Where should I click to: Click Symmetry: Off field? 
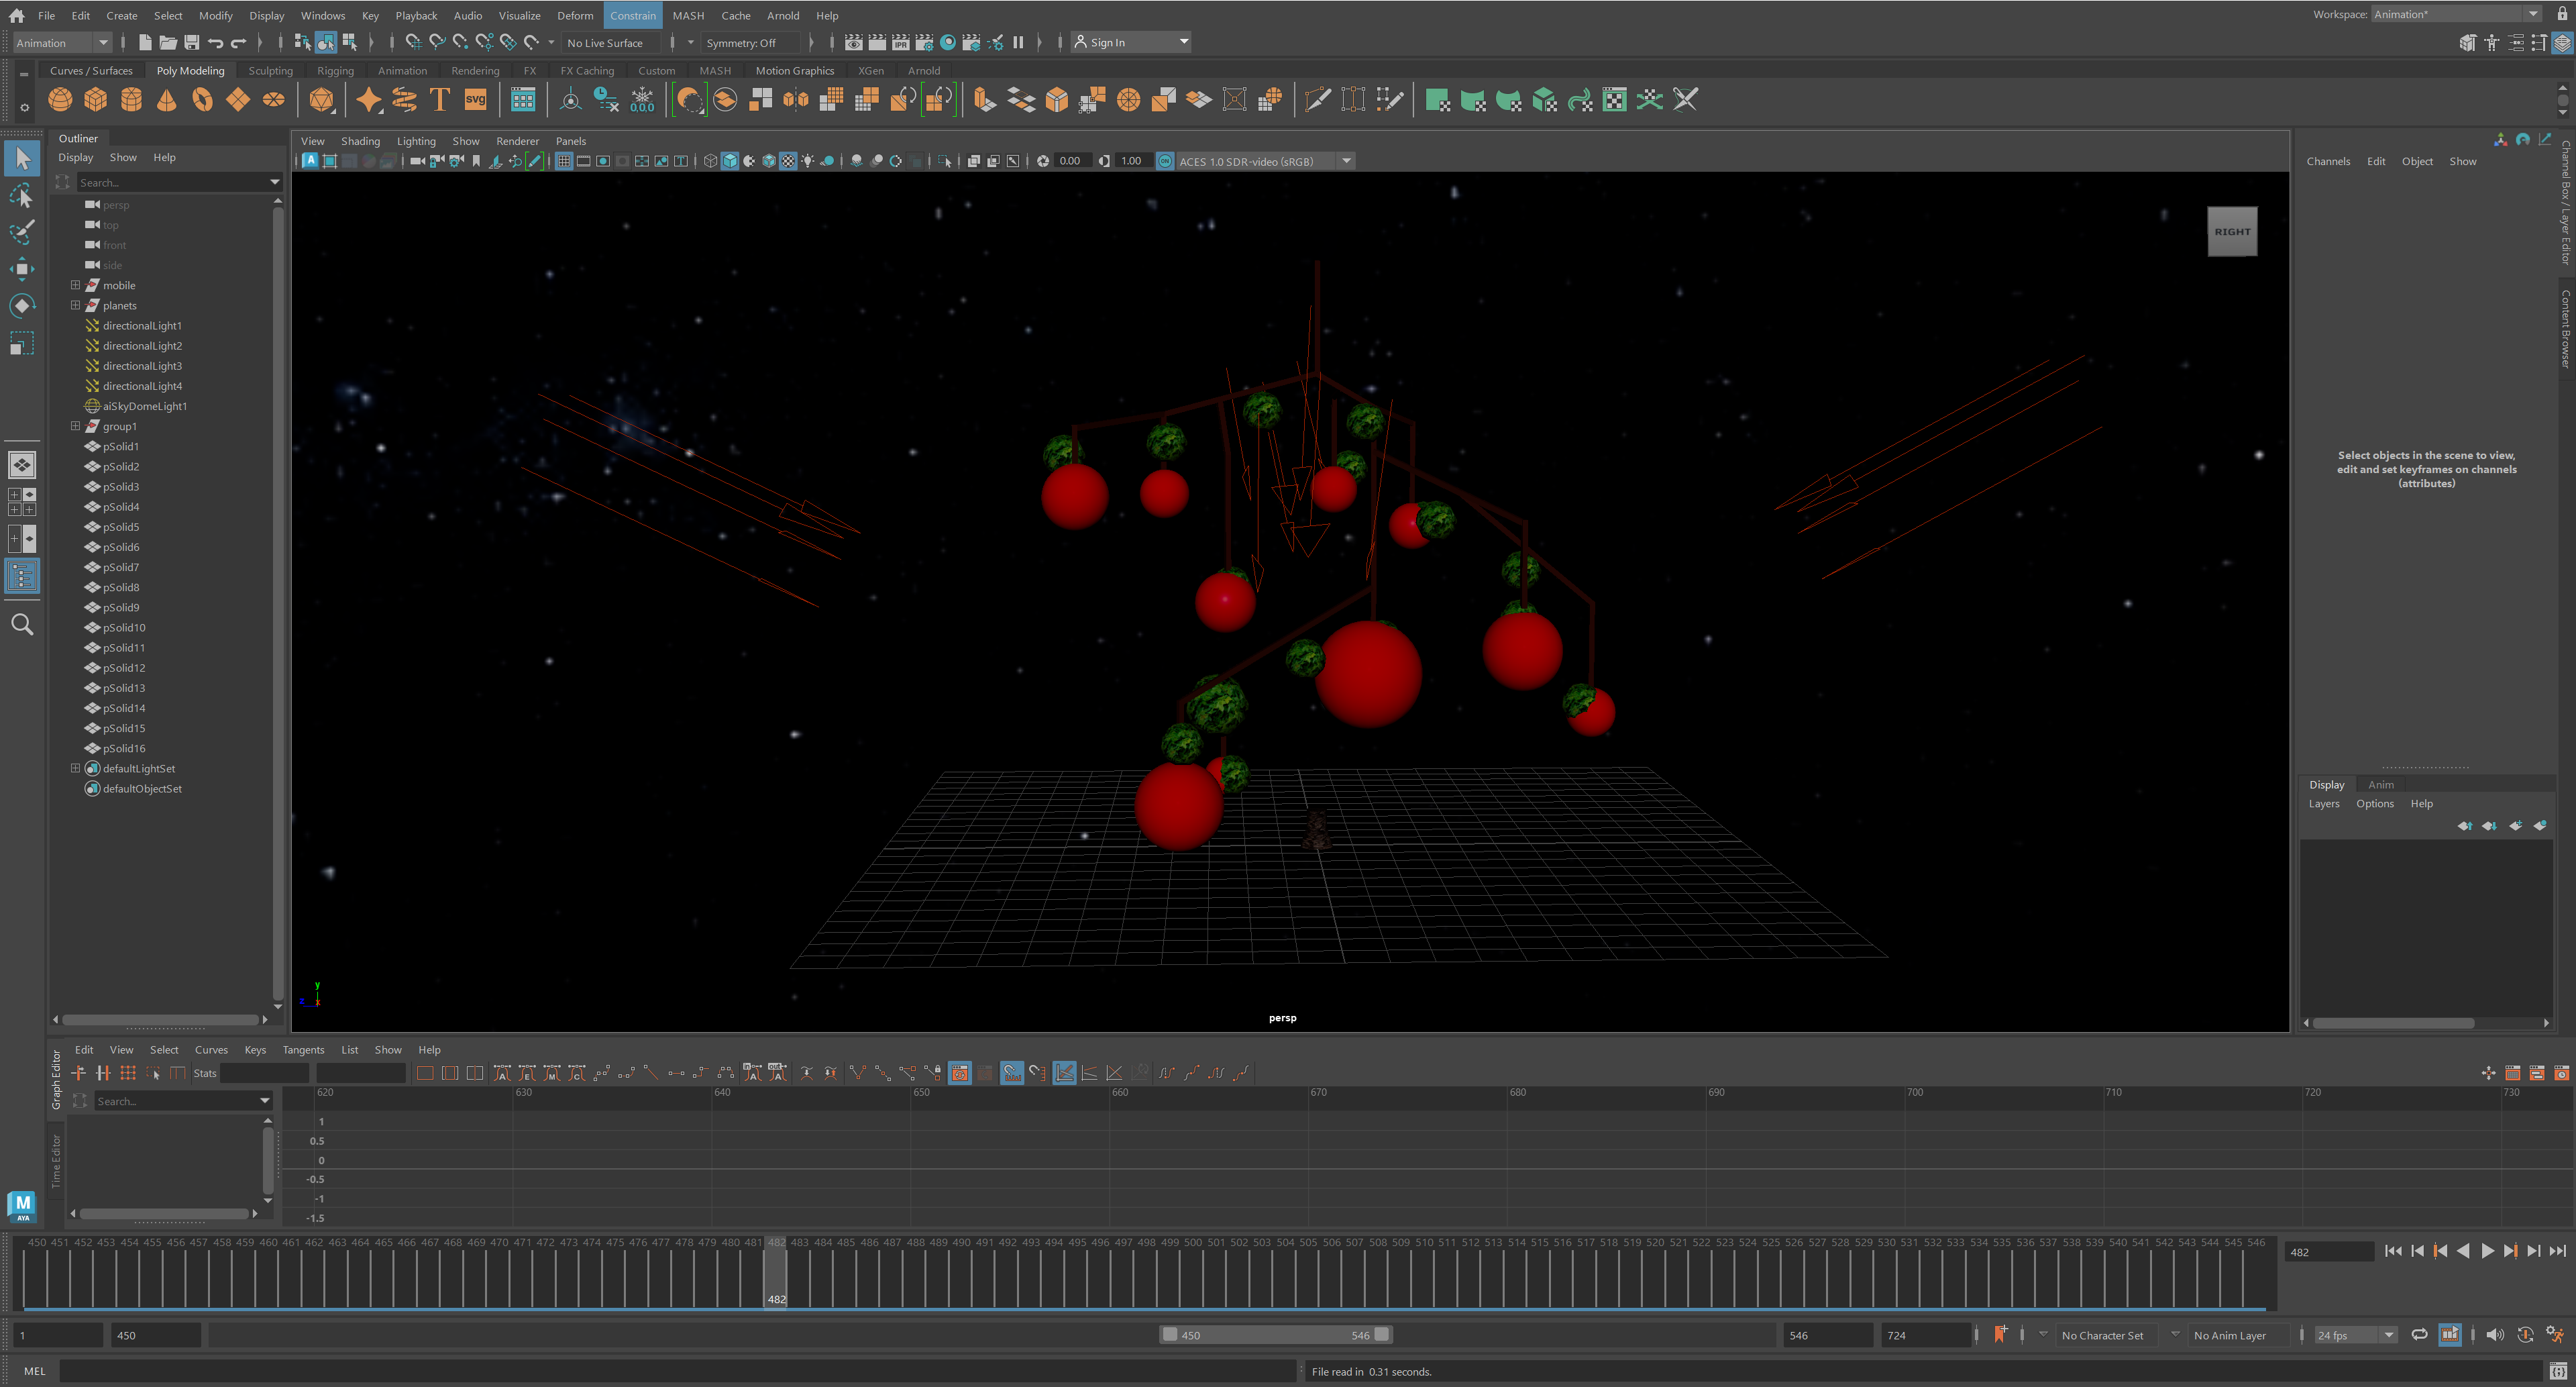pos(750,43)
